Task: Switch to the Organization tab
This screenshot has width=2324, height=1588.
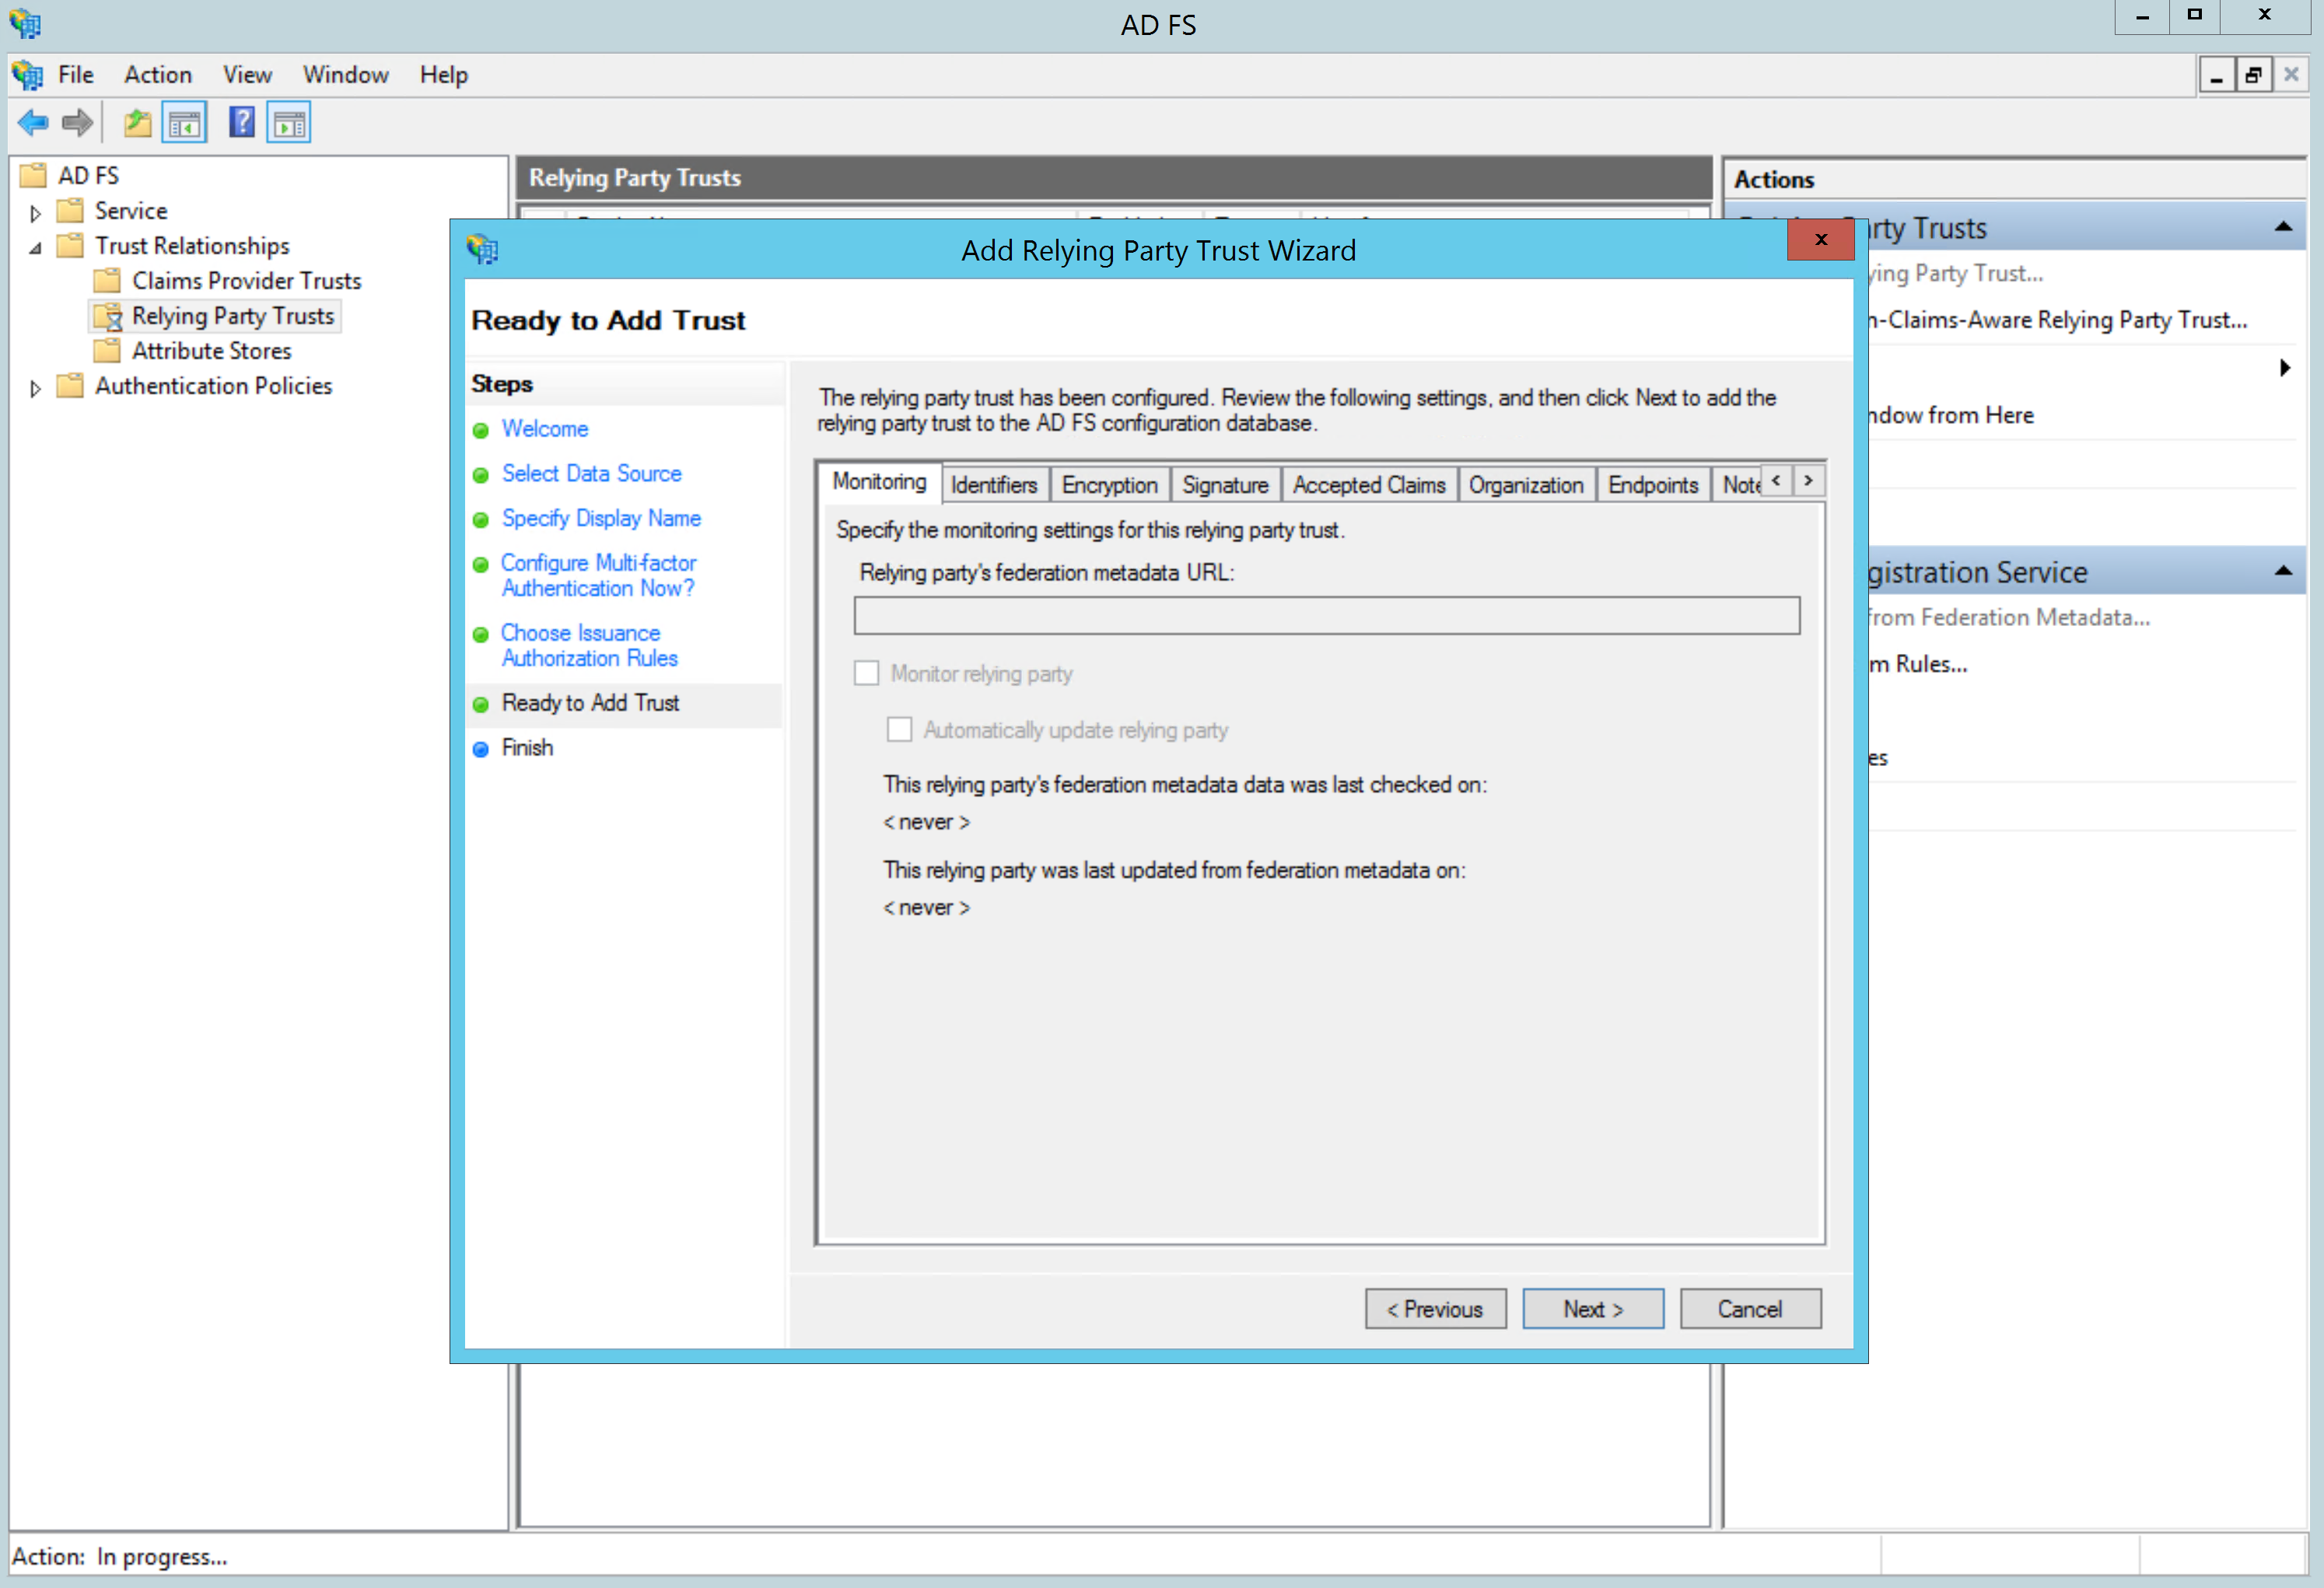Action: (x=1526, y=485)
